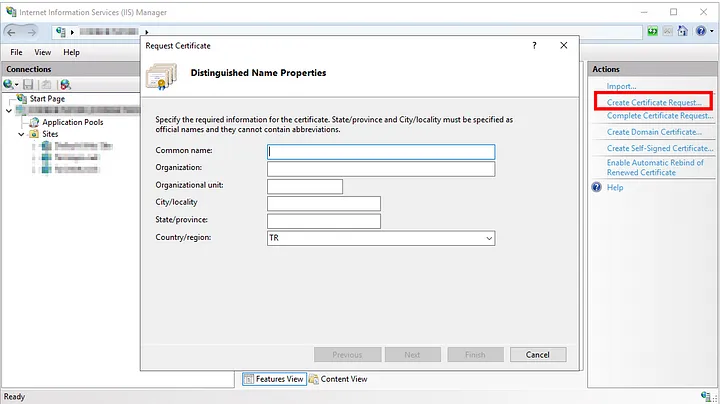Click Create Self-Signed Certificate... link

tap(660, 148)
